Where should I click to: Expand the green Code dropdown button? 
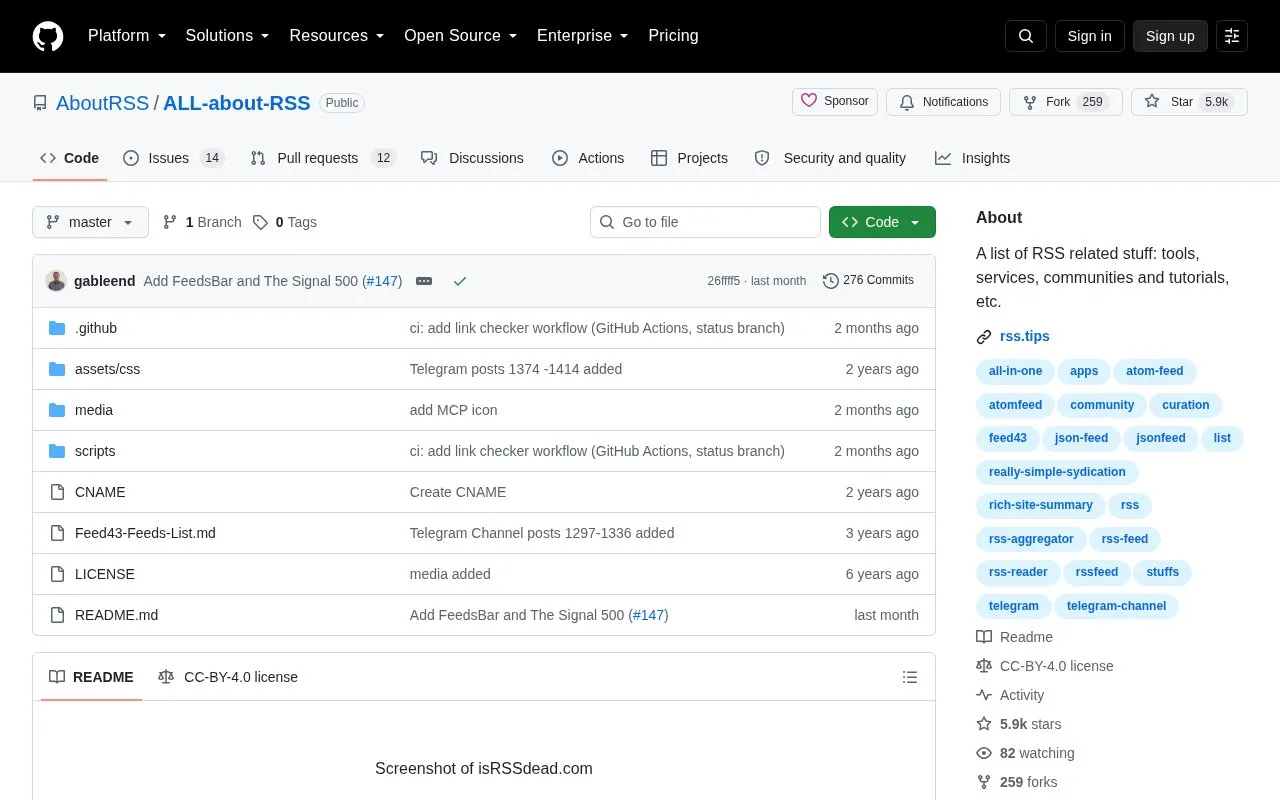[x=882, y=222]
